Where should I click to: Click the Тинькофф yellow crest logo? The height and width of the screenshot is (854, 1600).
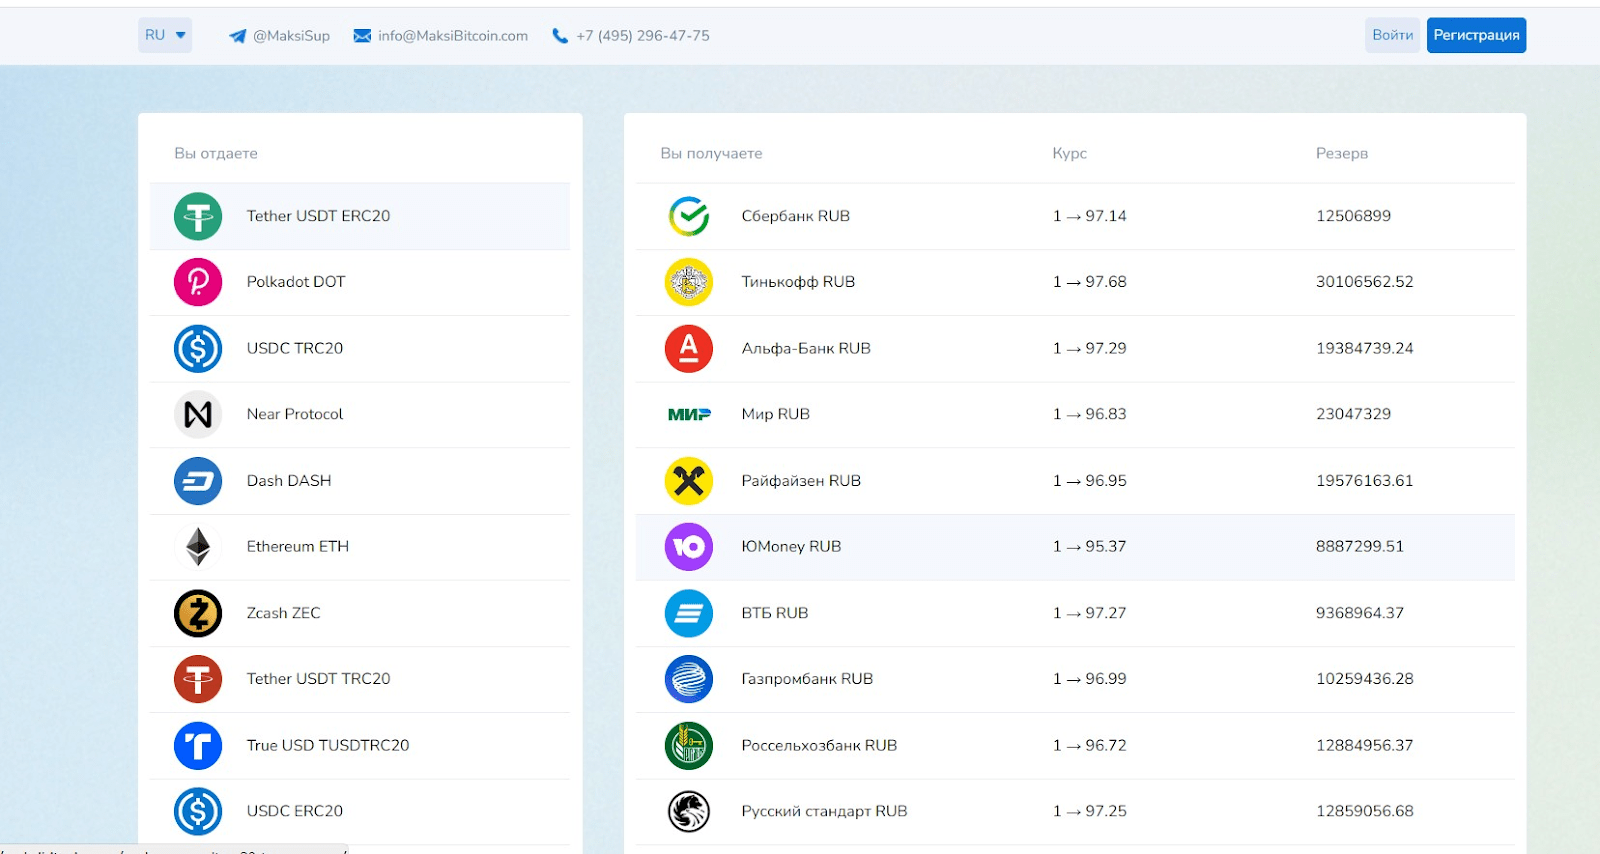[689, 282]
